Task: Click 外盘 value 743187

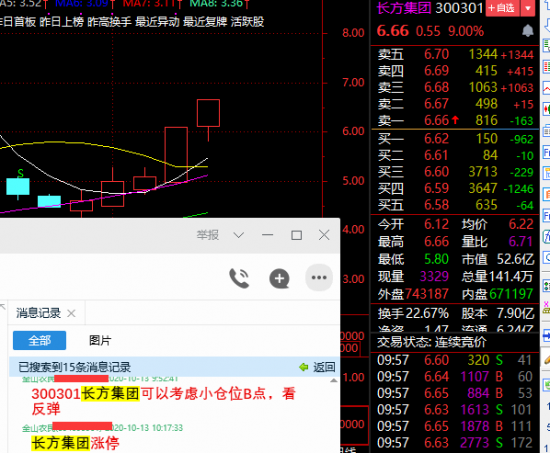Action: pos(427,294)
